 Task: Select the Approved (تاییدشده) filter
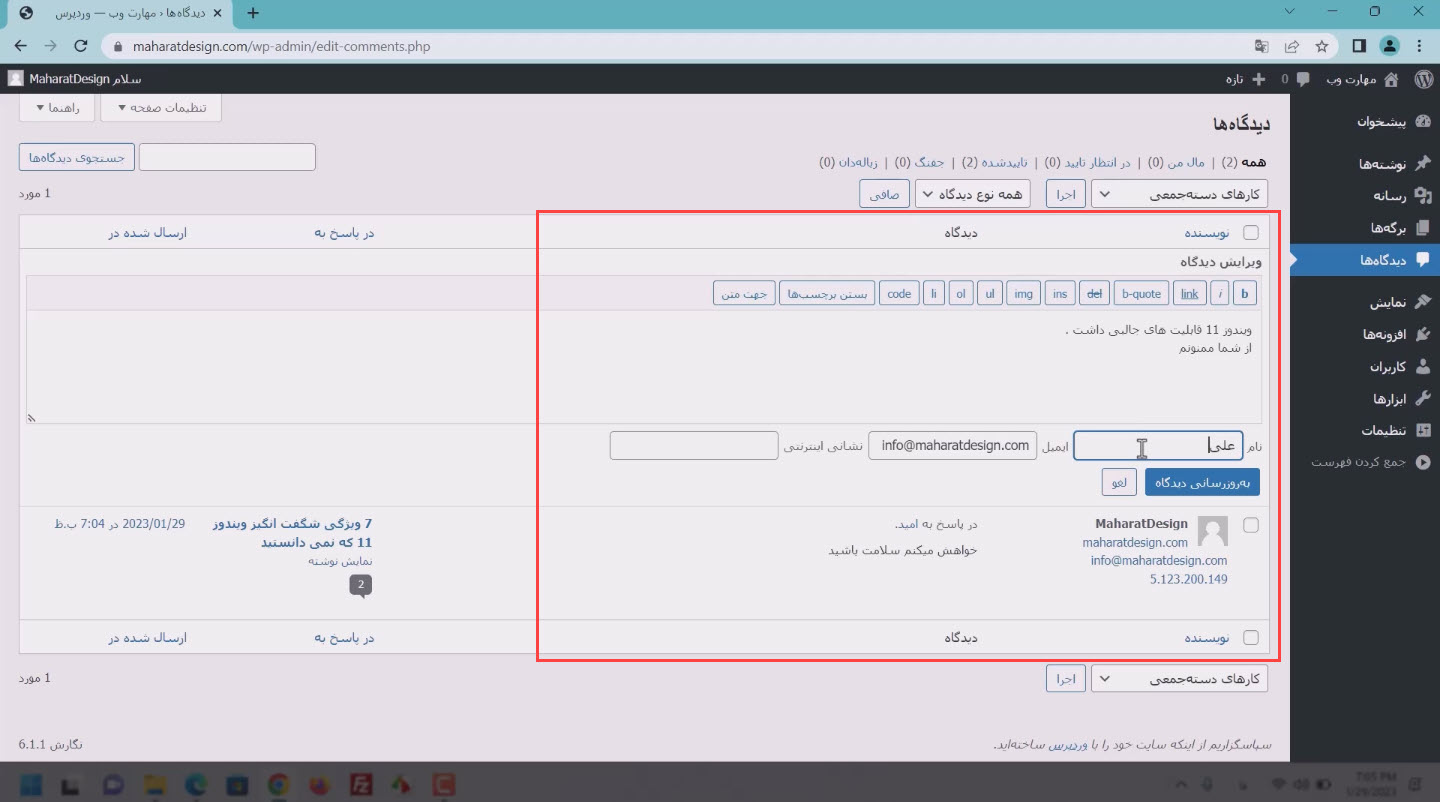[1004, 162]
